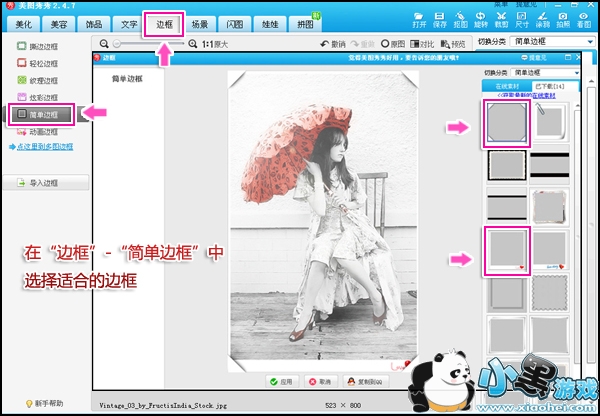Click the 旋转 (Rotate) icon
Viewport: 600px width, 416px height.
(x=478, y=16)
